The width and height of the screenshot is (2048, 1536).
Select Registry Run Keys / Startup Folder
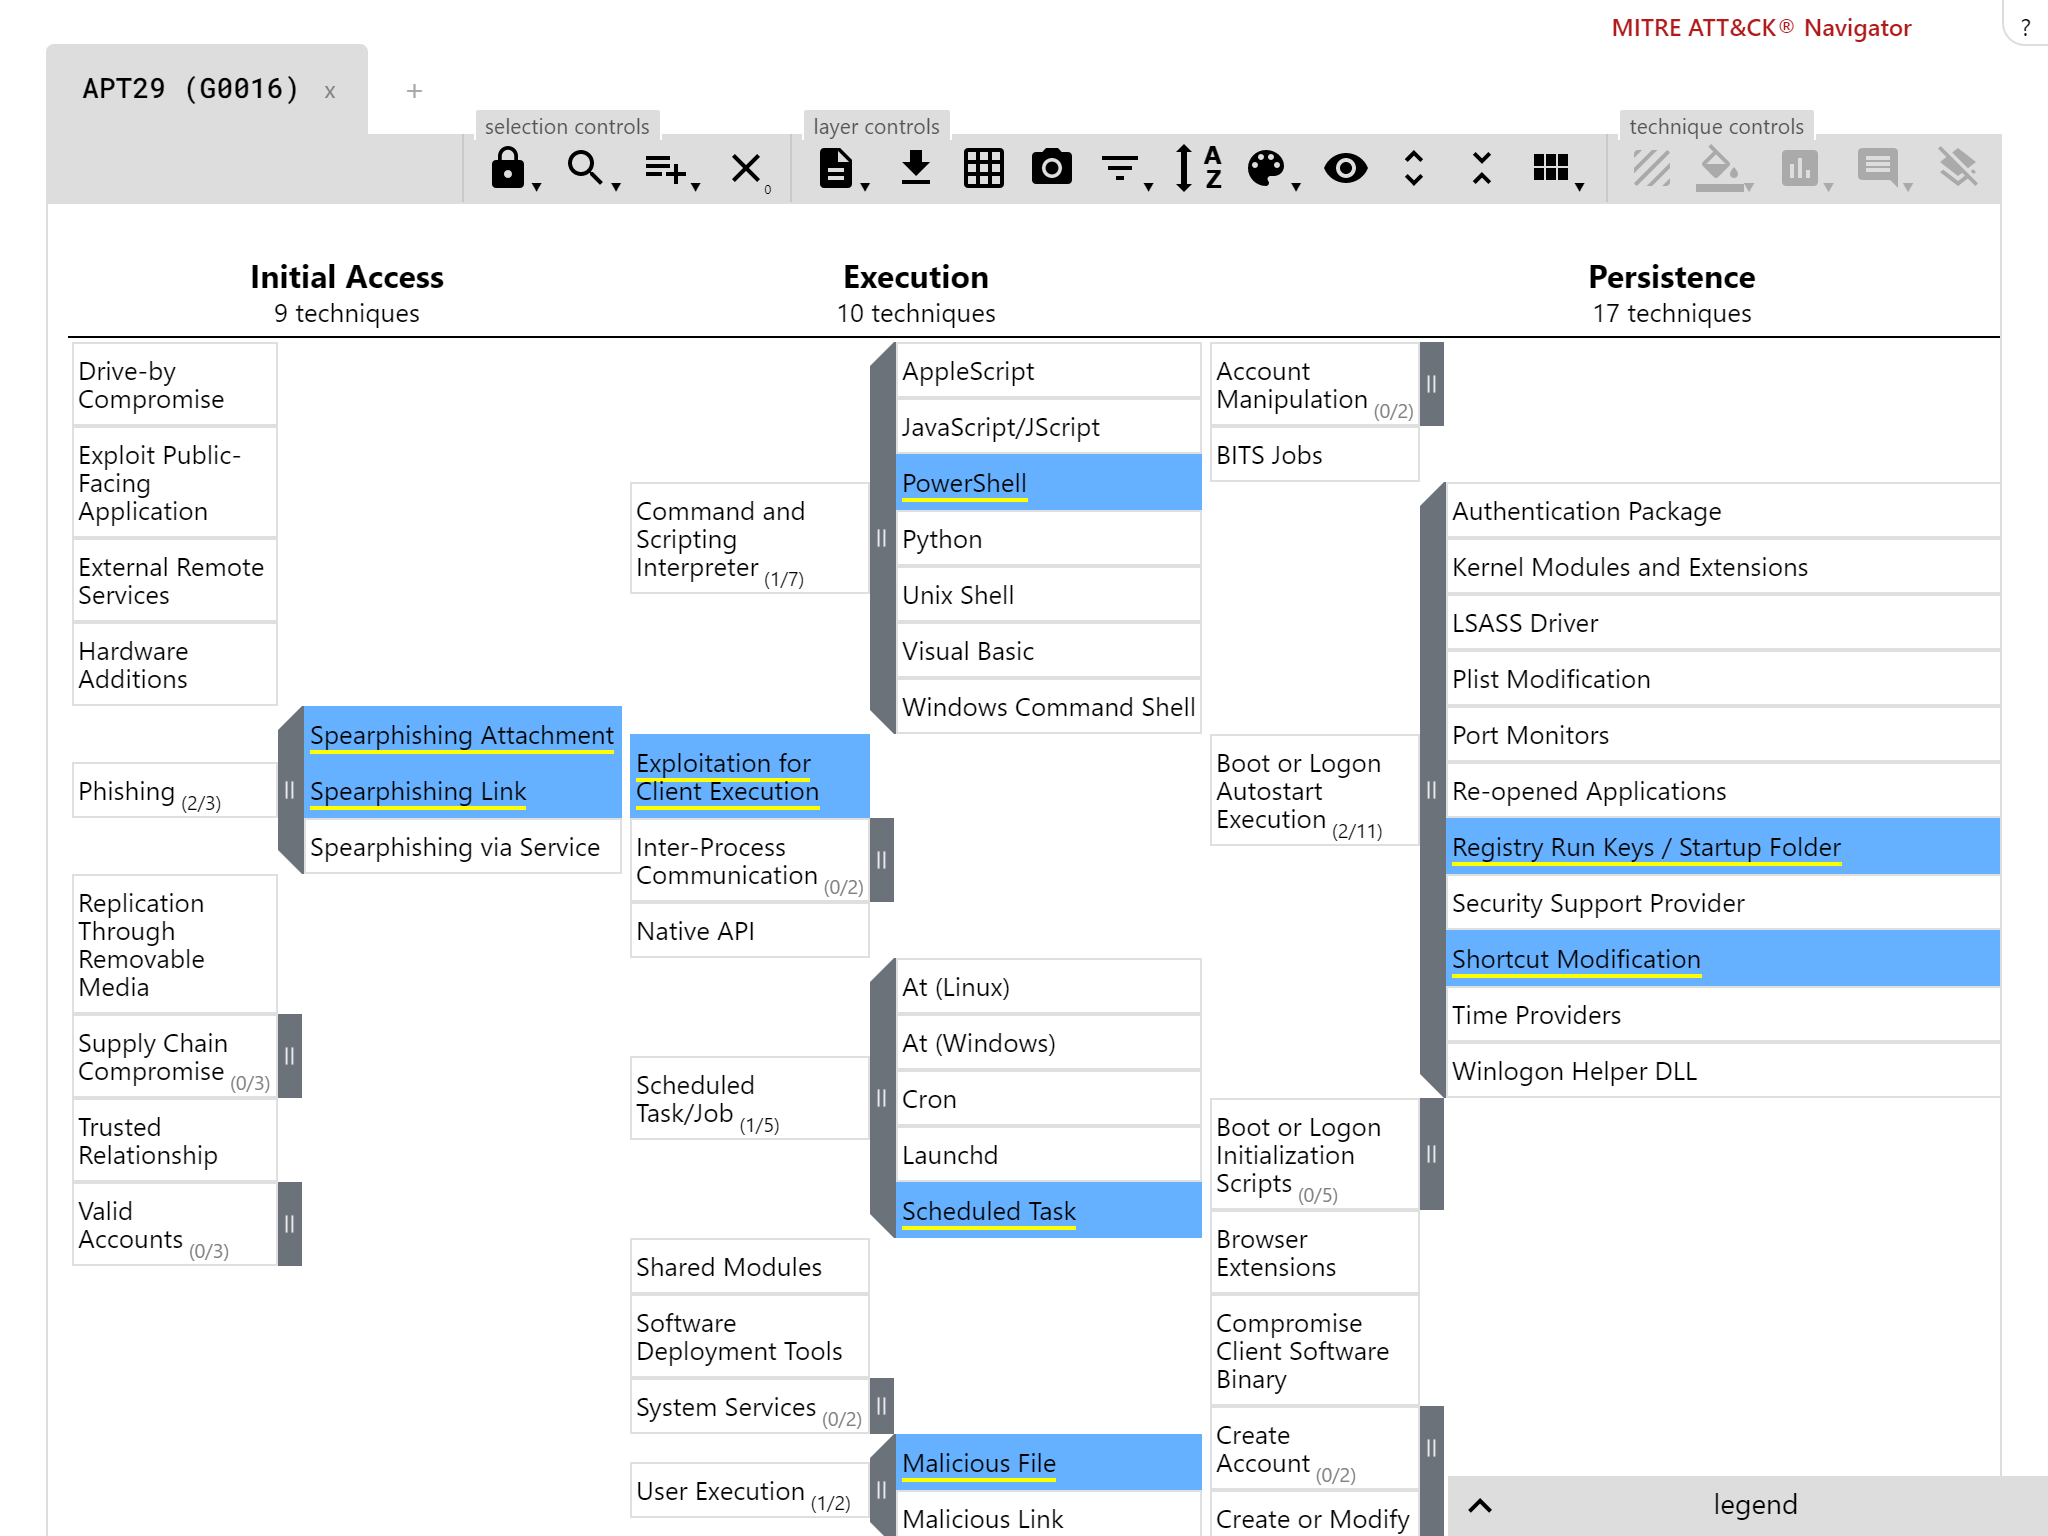pyautogui.click(x=1723, y=847)
